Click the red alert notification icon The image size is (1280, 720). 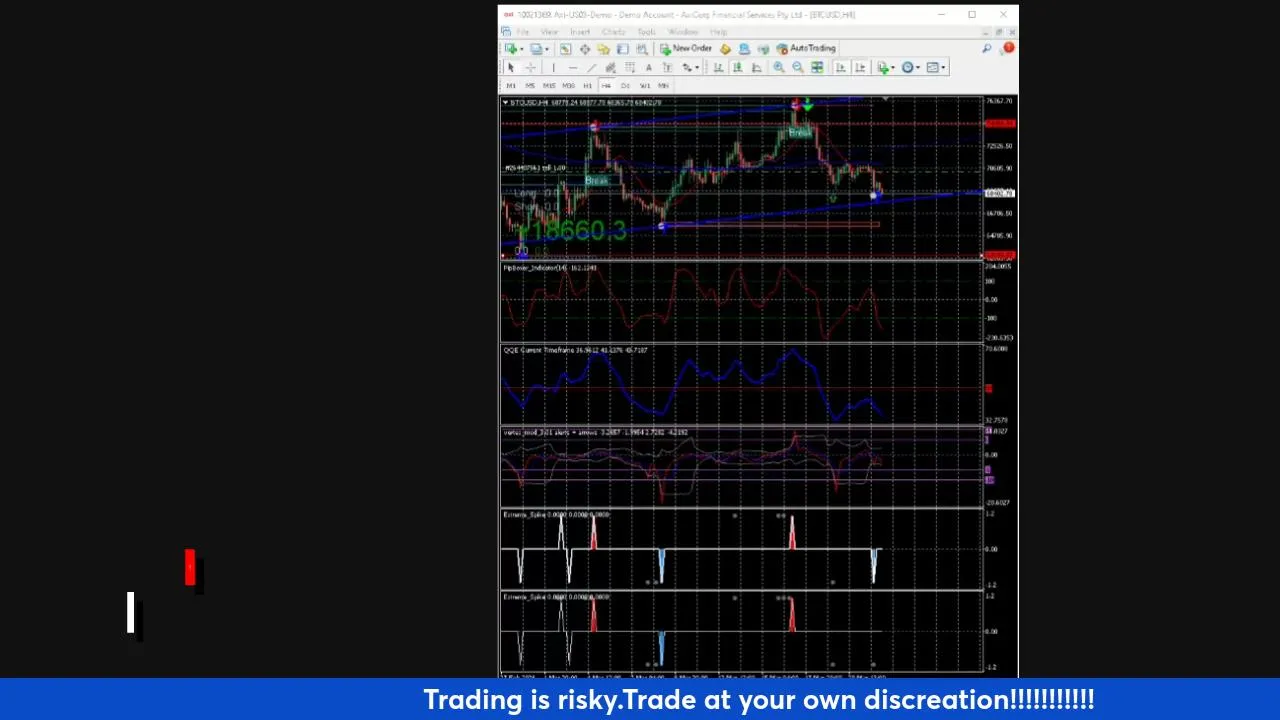[1009, 47]
